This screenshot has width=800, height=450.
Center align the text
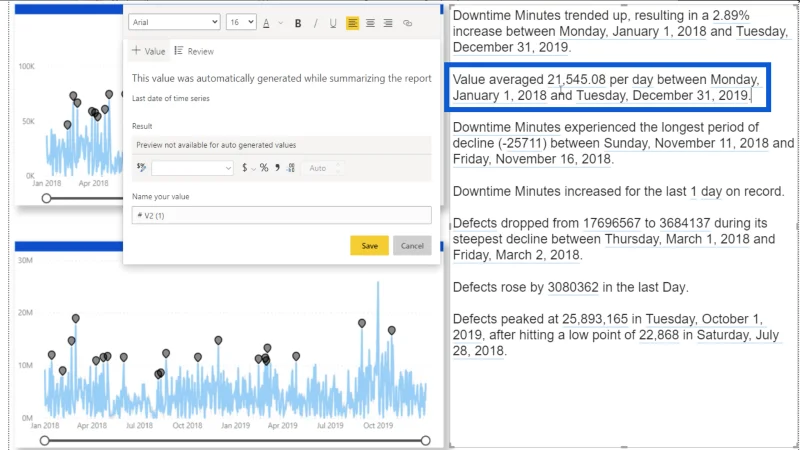pyautogui.click(x=370, y=23)
